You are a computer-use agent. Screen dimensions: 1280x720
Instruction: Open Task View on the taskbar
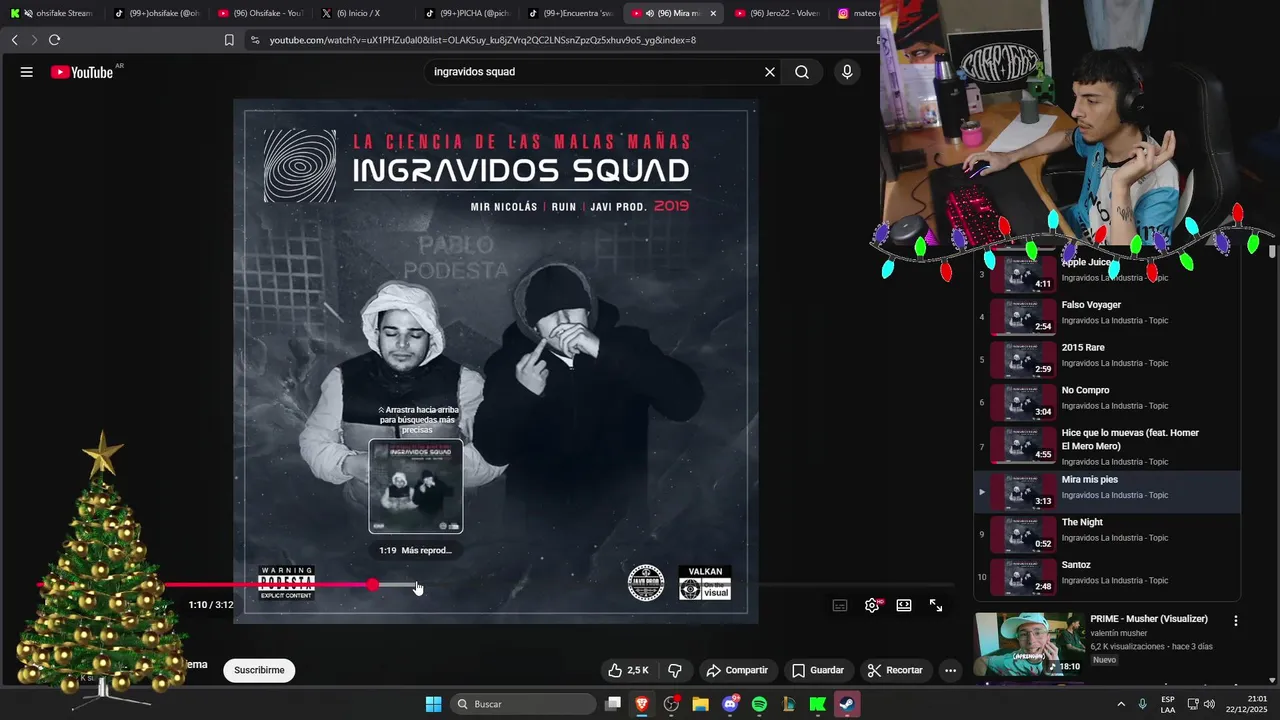click(613, 704)
